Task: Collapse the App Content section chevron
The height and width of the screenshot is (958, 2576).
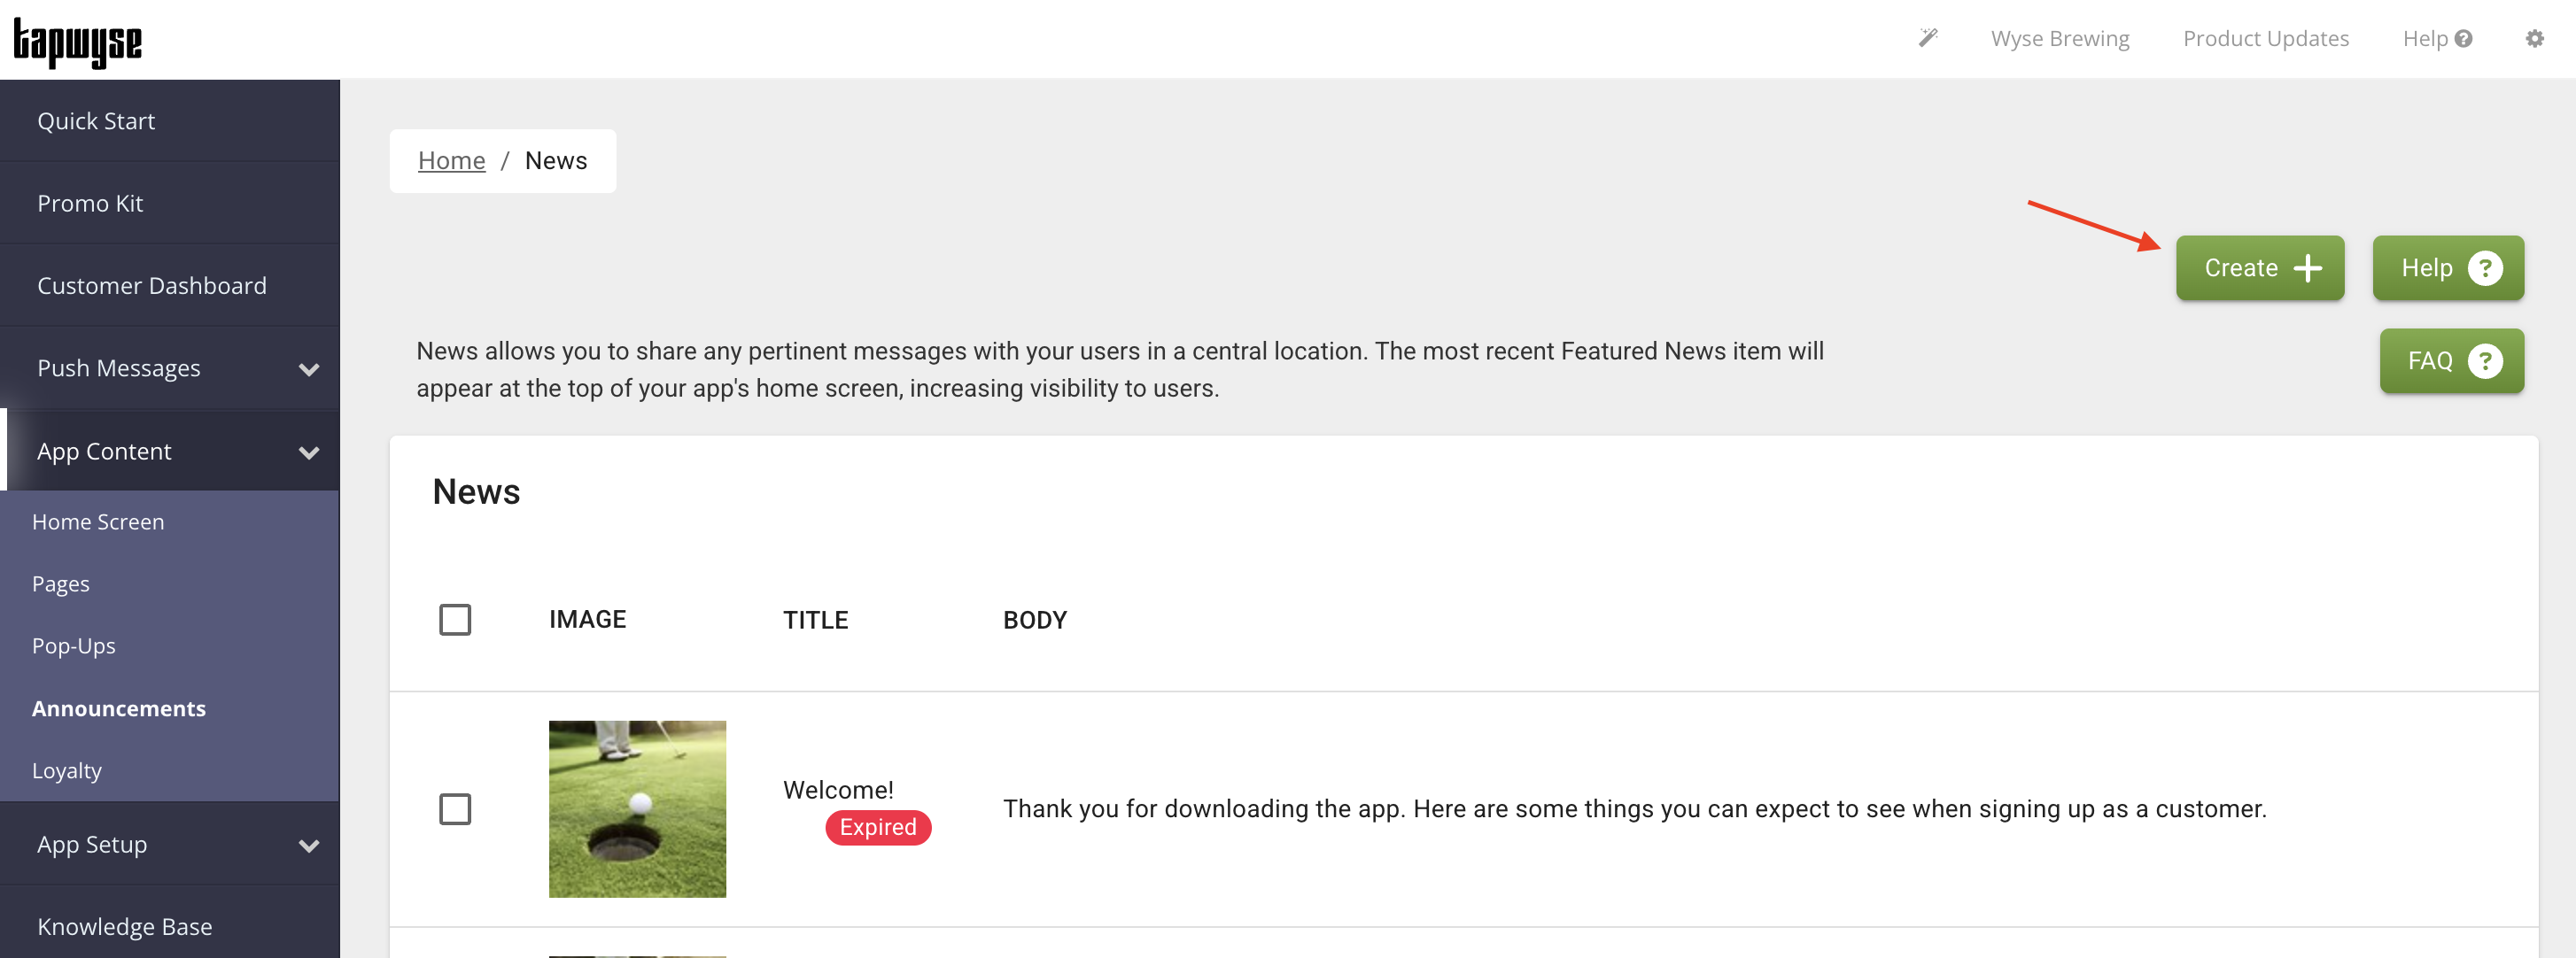Action: point(309,452)
